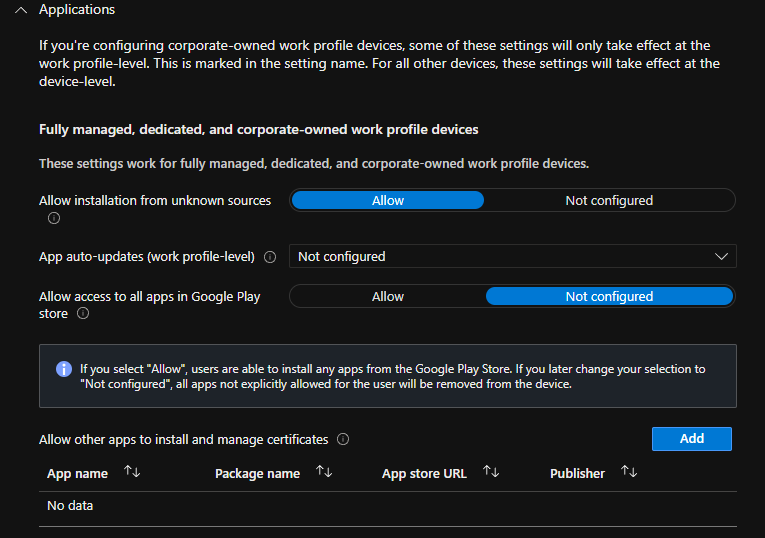Click the Publisher column header
Image resolution: width=765 pixels, height=538 pixels.
click(x=577, y=473)
